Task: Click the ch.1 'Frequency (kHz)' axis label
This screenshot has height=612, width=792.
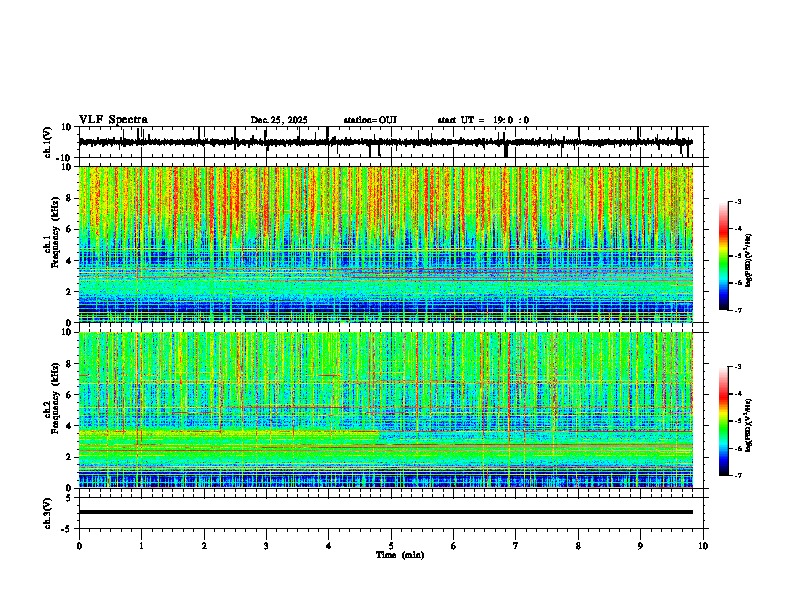Action: coord(56,232)
